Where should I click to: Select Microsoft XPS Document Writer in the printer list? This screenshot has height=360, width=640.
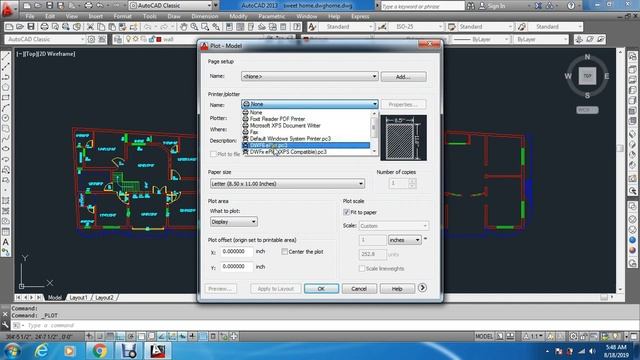(x=306, y=125)
